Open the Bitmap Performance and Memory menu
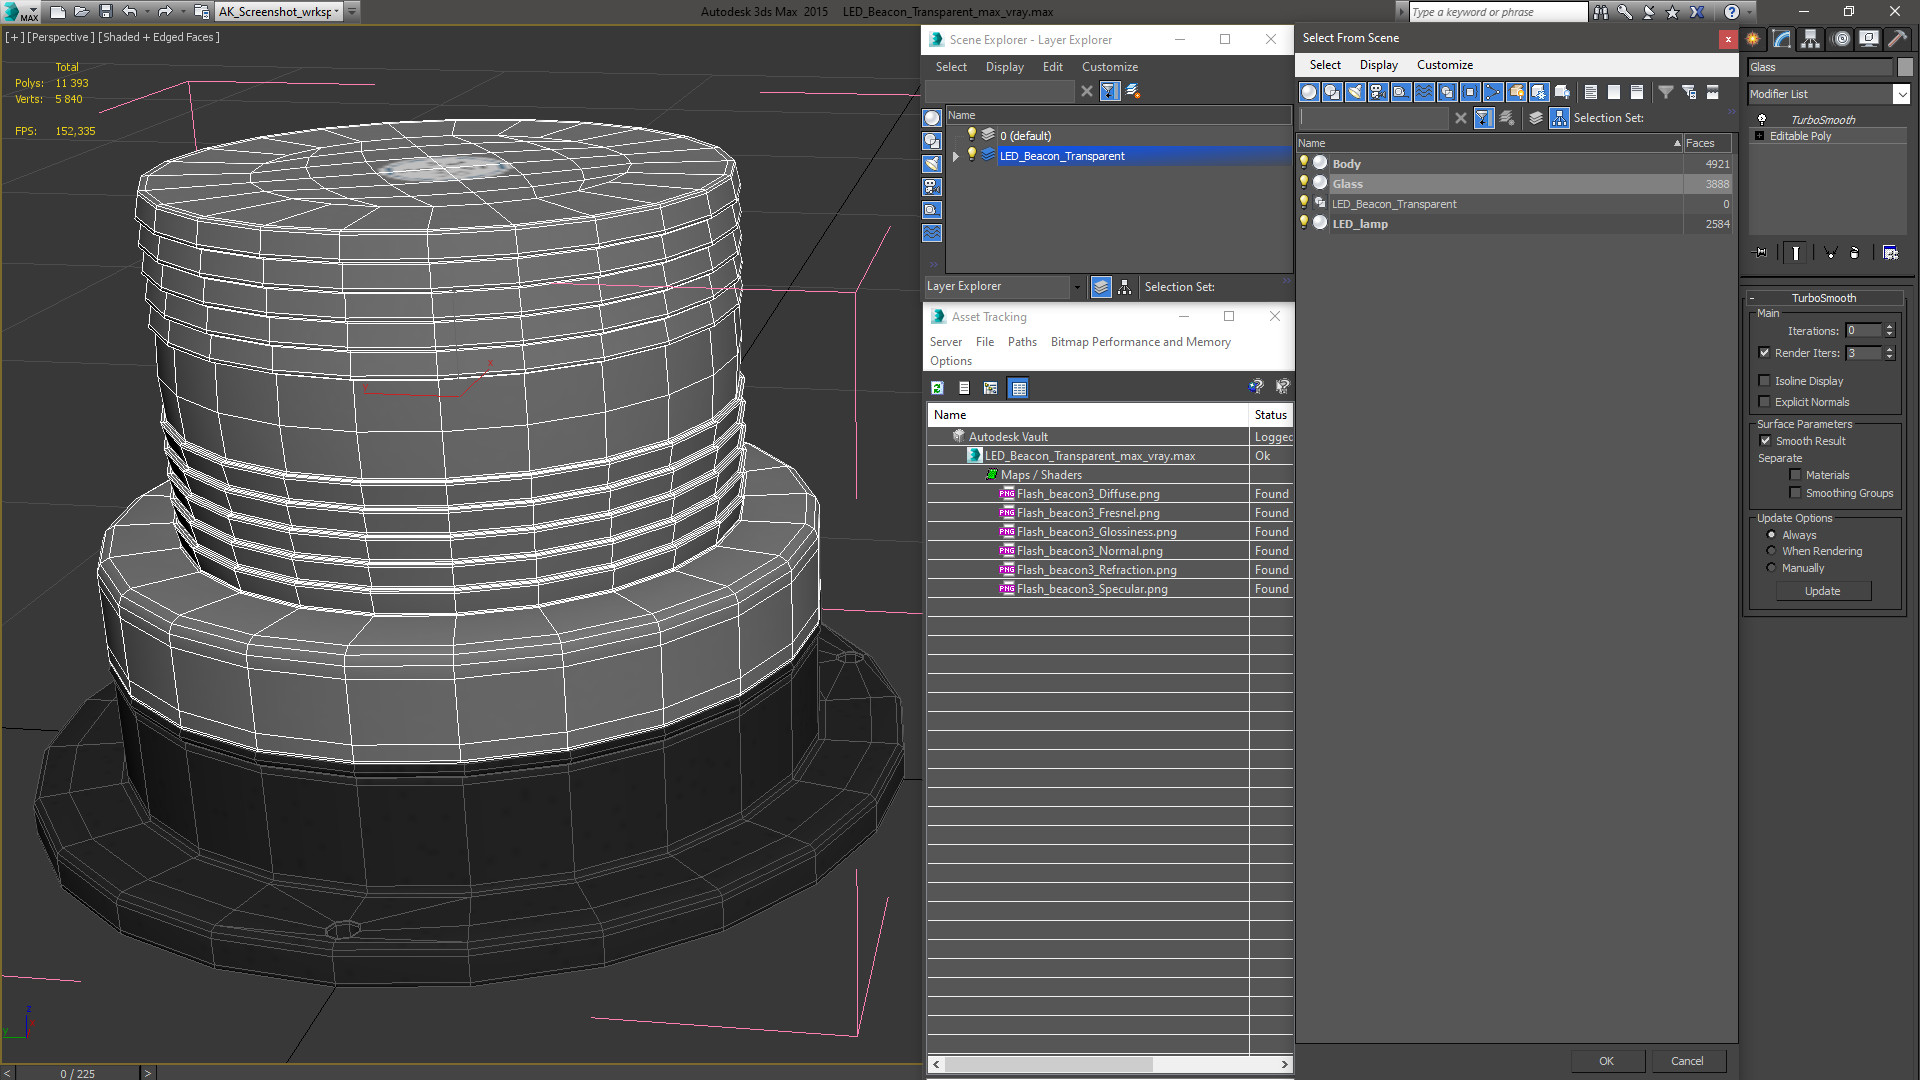1920x1080 pixels. [x=1140, y=342]
